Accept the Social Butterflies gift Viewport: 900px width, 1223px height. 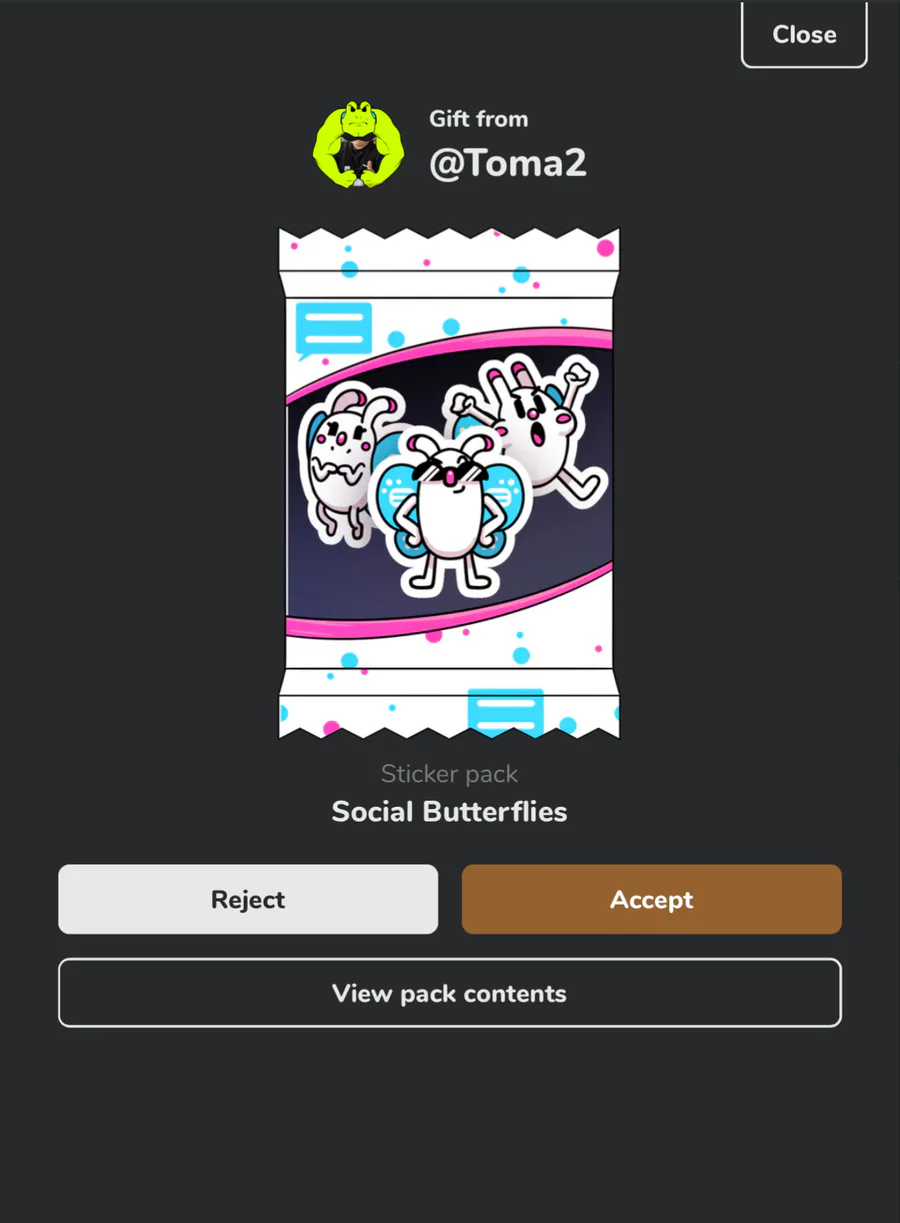coord(652,899)
